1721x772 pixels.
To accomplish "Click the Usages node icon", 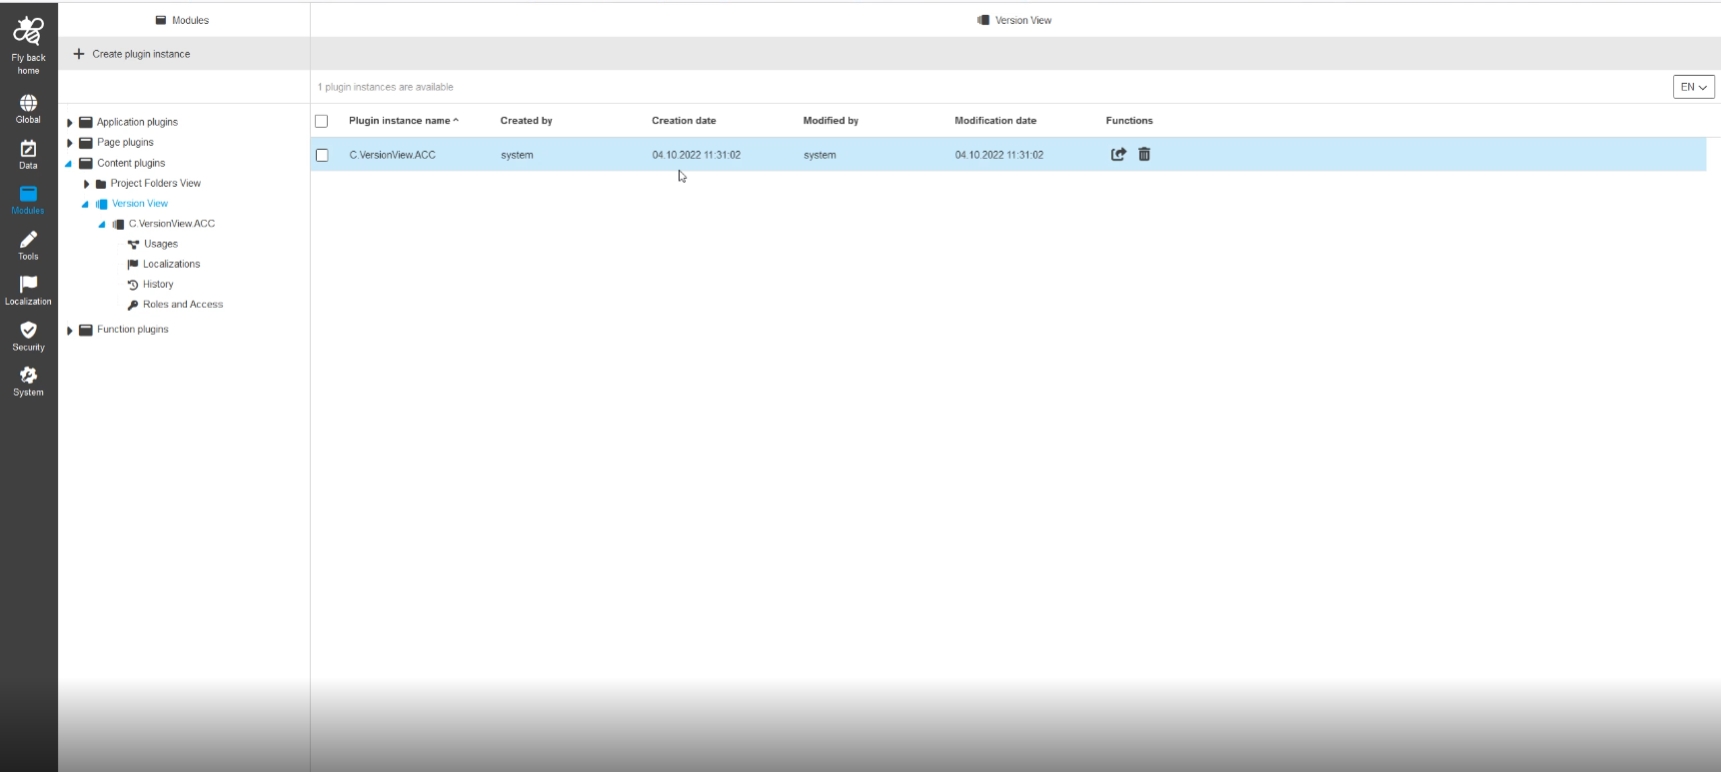I will tap(133, 244).
